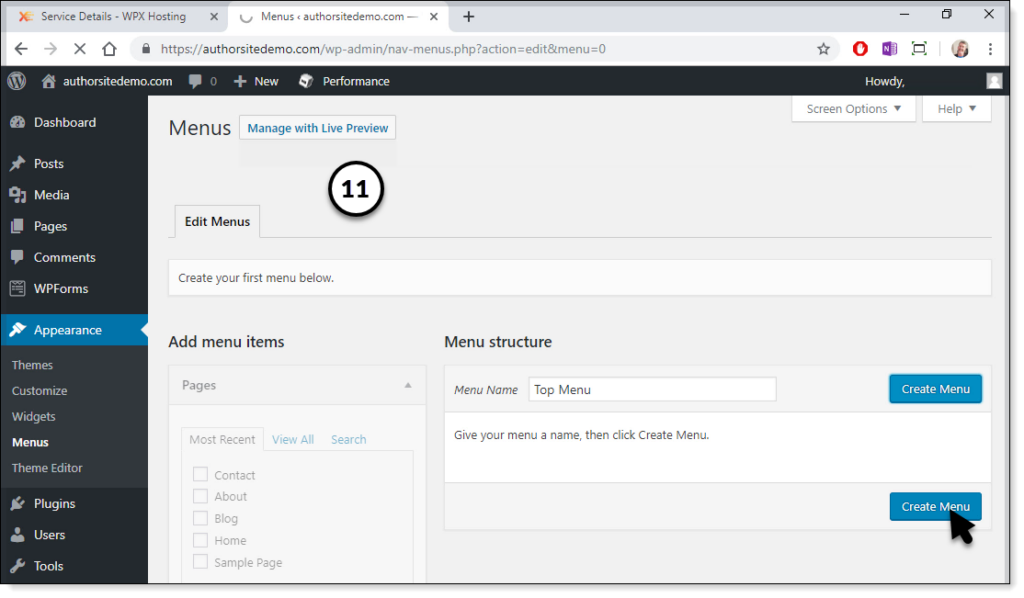Bookmark this page with star icon
This screenshot has width=1024, height=598.
[823, 49]
